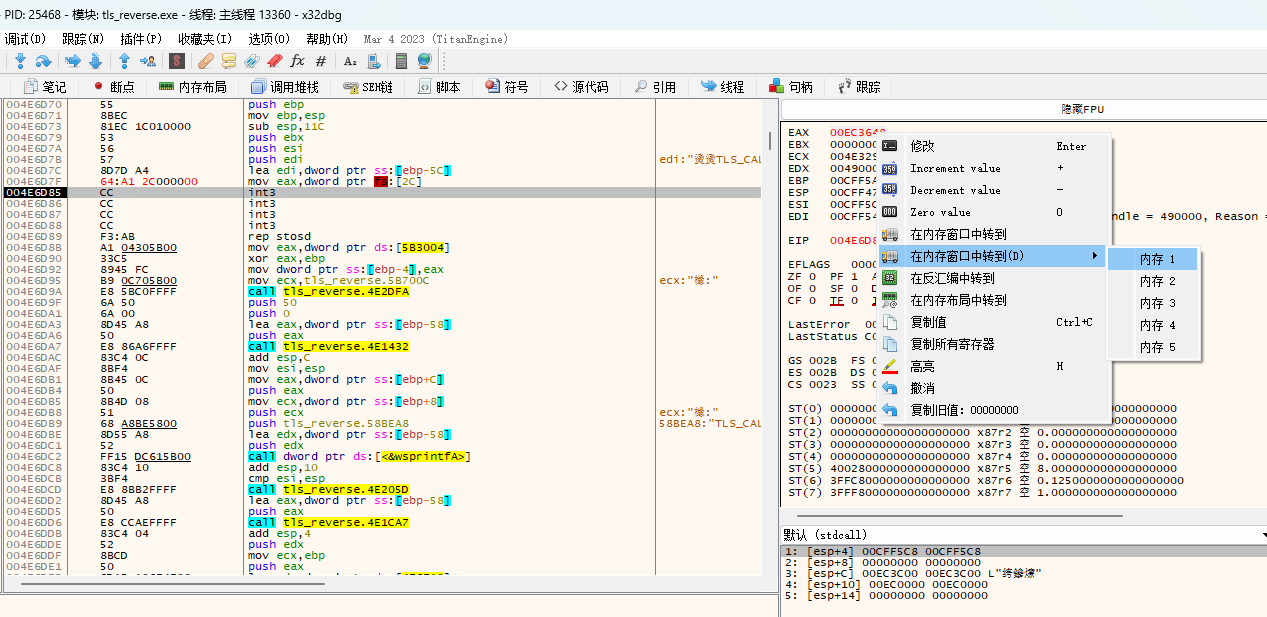Click the Step Over toolbar icon
The height and width of the screenshot is (617, 1267).
43,61
